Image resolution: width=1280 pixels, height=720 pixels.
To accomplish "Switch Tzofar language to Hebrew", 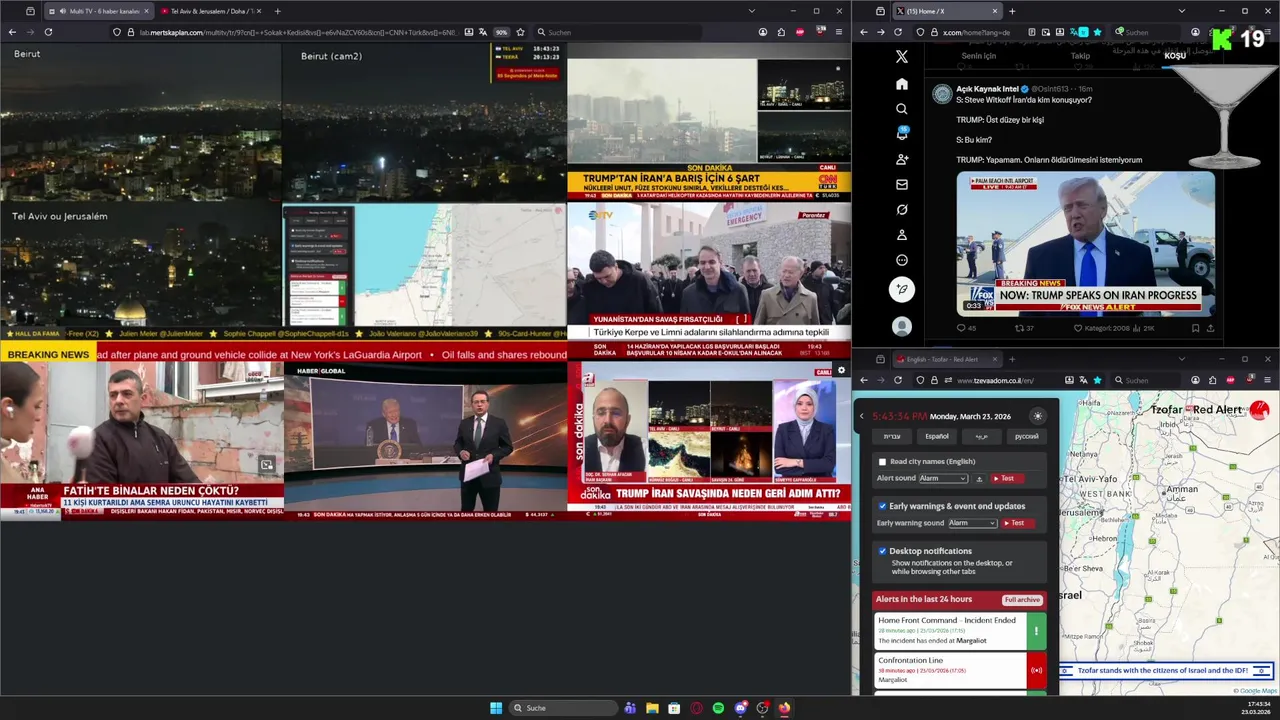I will point(892,436).
